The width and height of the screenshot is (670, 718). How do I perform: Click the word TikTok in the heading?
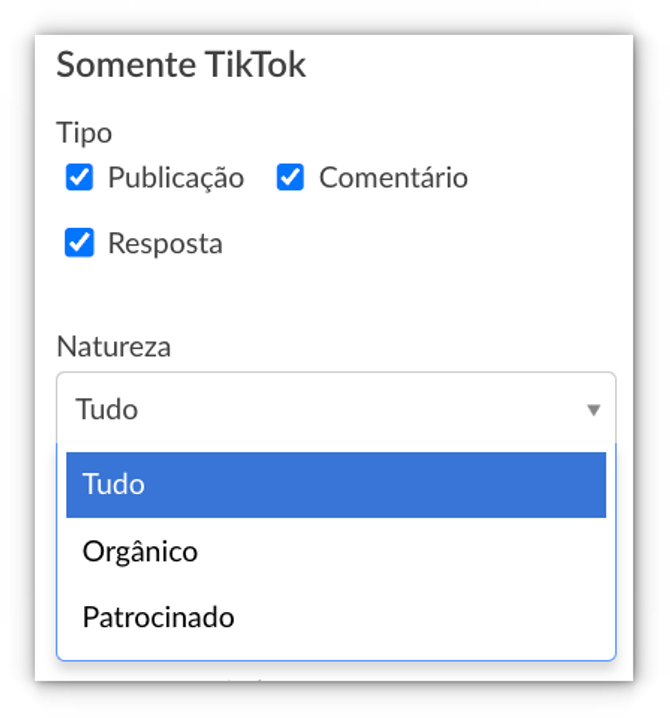click(256, 65)
